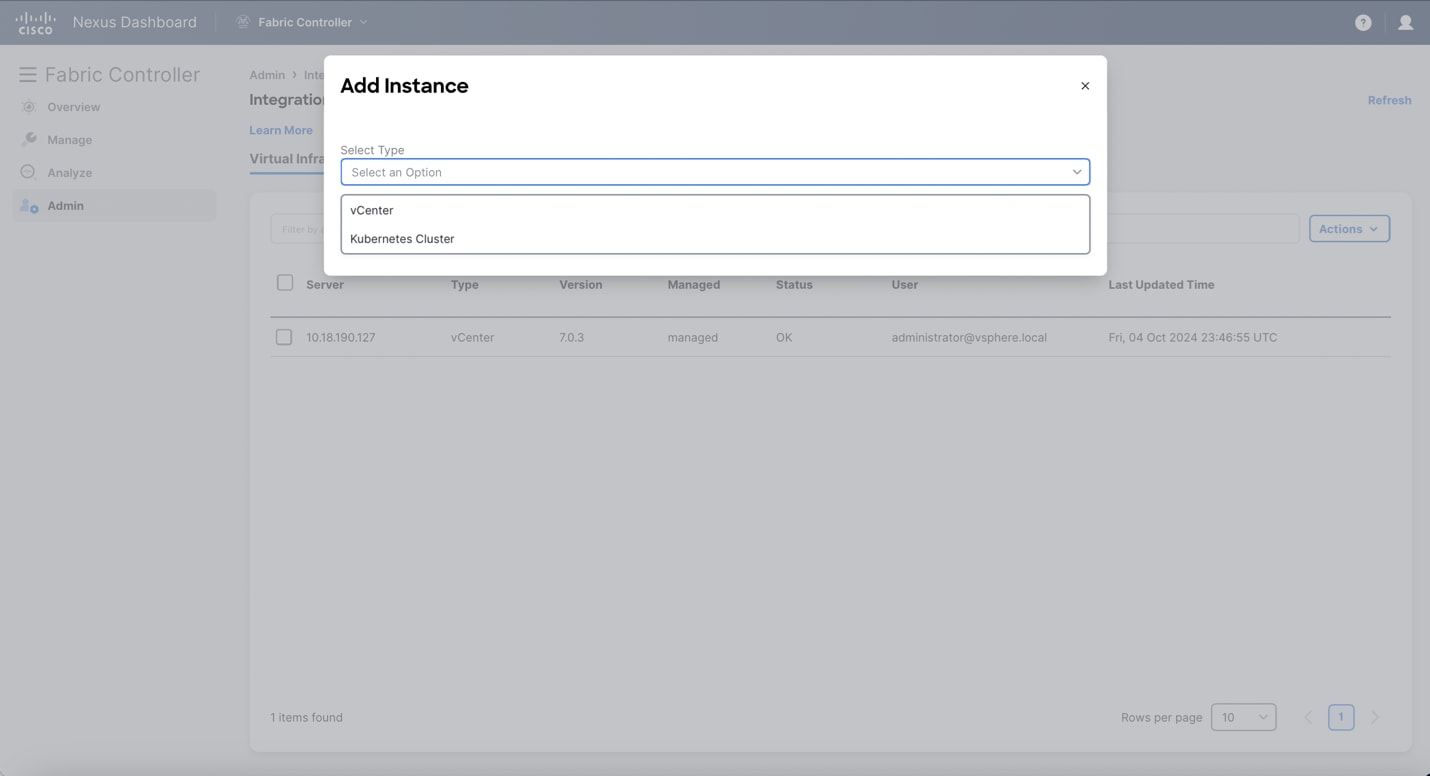Viewport: 1430px width, 776px height.
Task: Click the Manage wrench icon
Action: (28, 140)
